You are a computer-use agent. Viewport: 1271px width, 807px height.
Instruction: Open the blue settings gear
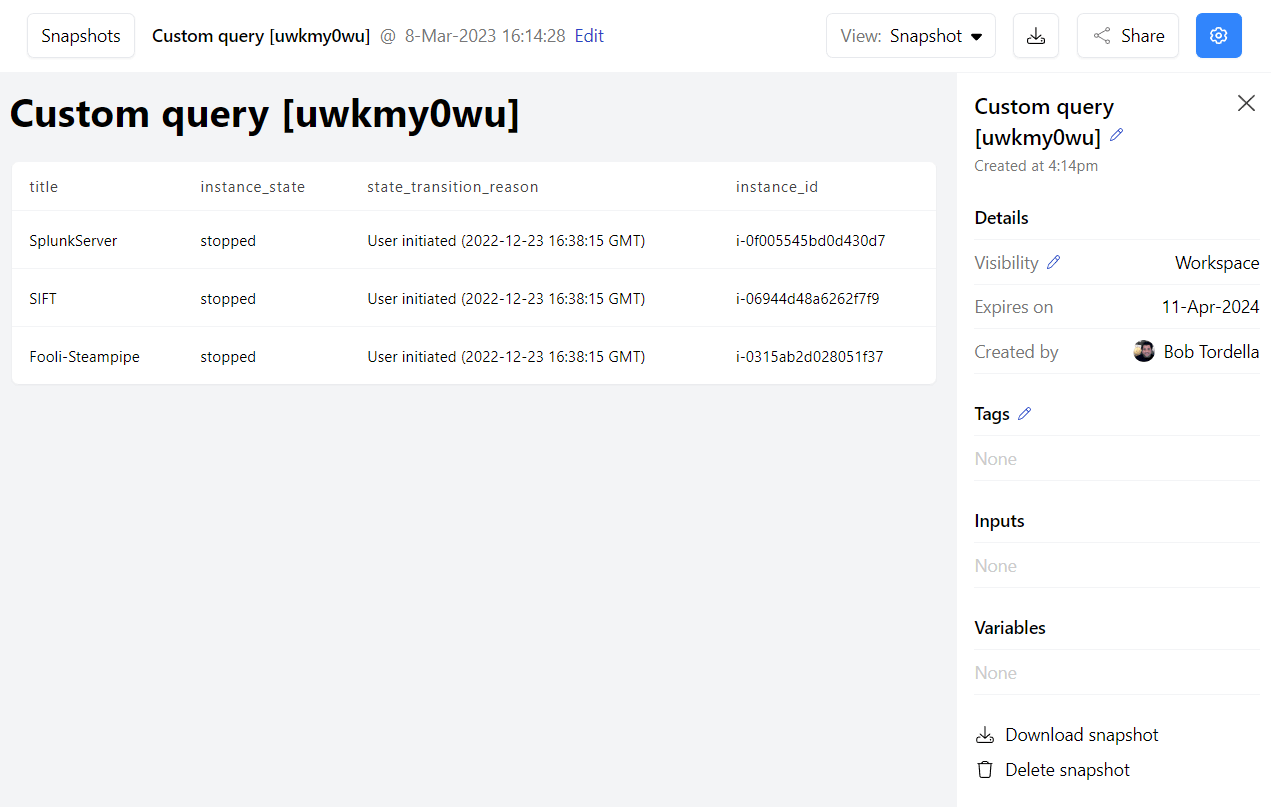click(1218, 35)
